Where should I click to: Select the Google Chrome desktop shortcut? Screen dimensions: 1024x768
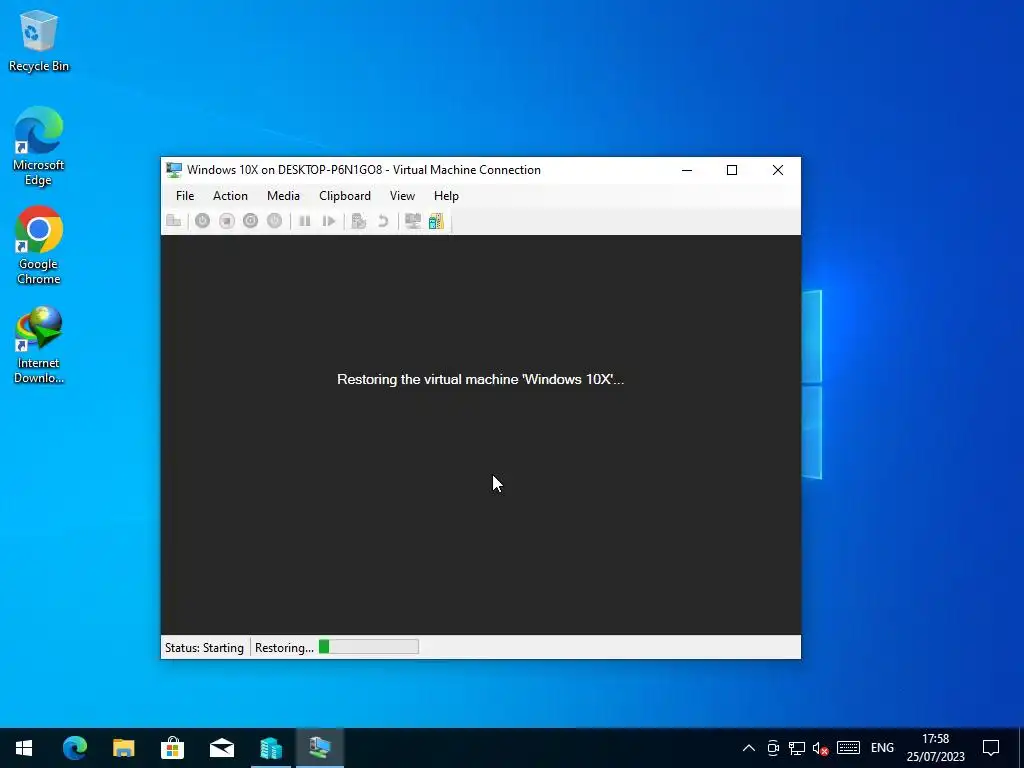coord(39,246)
